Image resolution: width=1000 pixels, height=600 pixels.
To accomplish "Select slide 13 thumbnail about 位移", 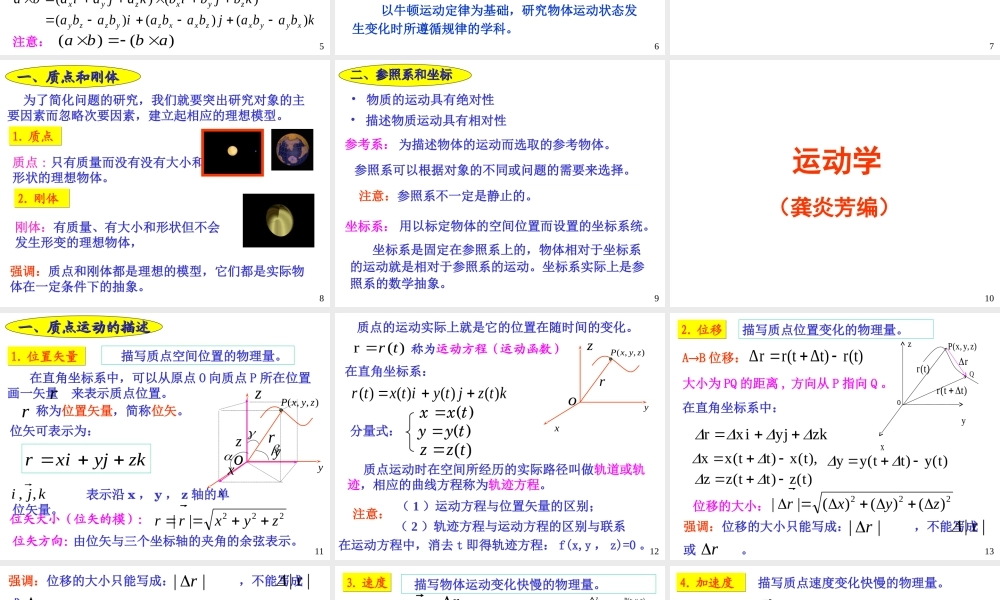I will (x=835, y=435).
